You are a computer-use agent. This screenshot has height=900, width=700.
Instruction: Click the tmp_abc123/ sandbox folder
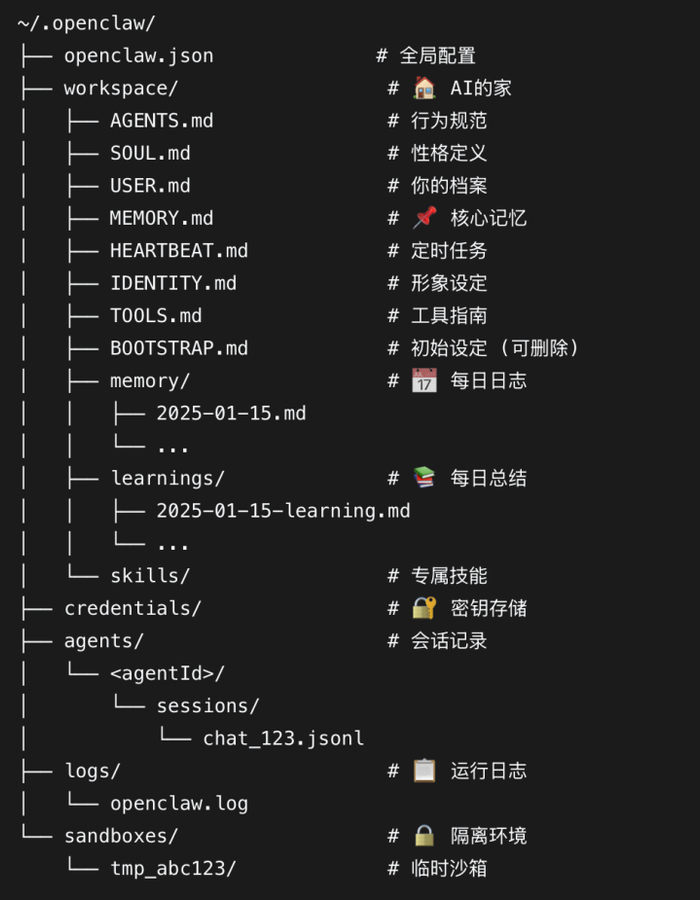pyautogui.click(x=173, y=869)
